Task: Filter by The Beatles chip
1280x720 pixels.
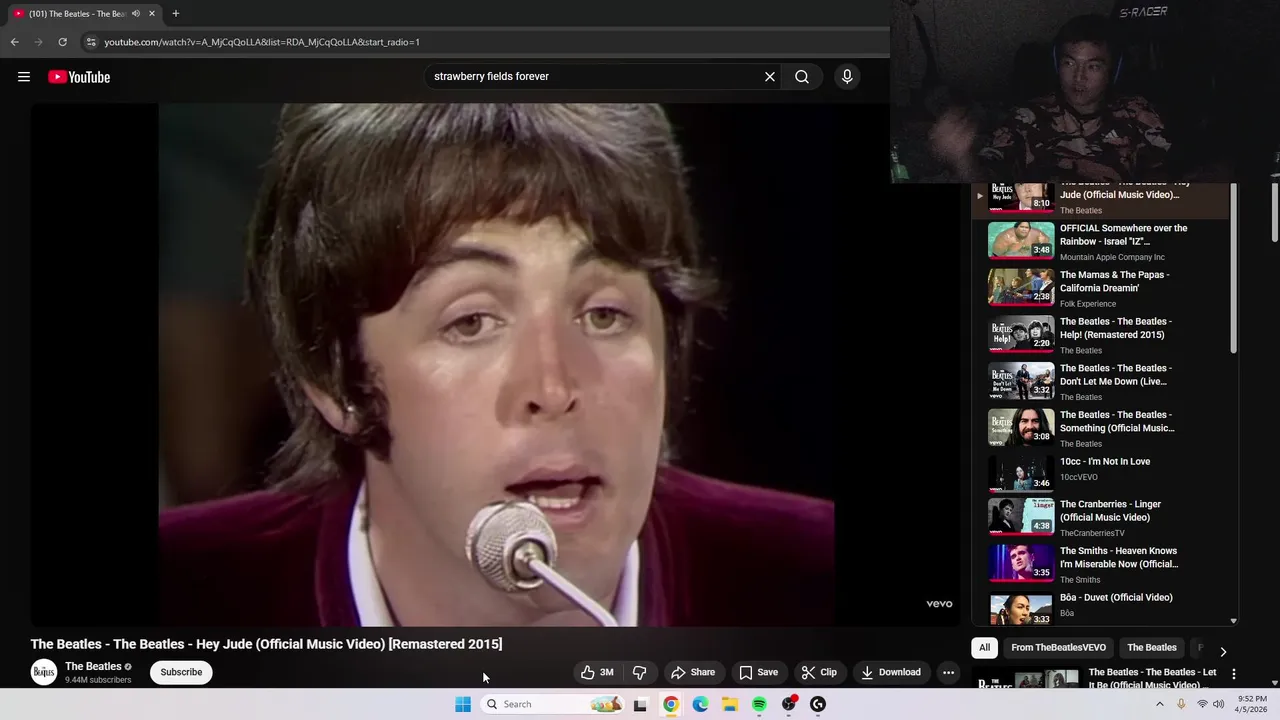Action: click(1151, 647)
